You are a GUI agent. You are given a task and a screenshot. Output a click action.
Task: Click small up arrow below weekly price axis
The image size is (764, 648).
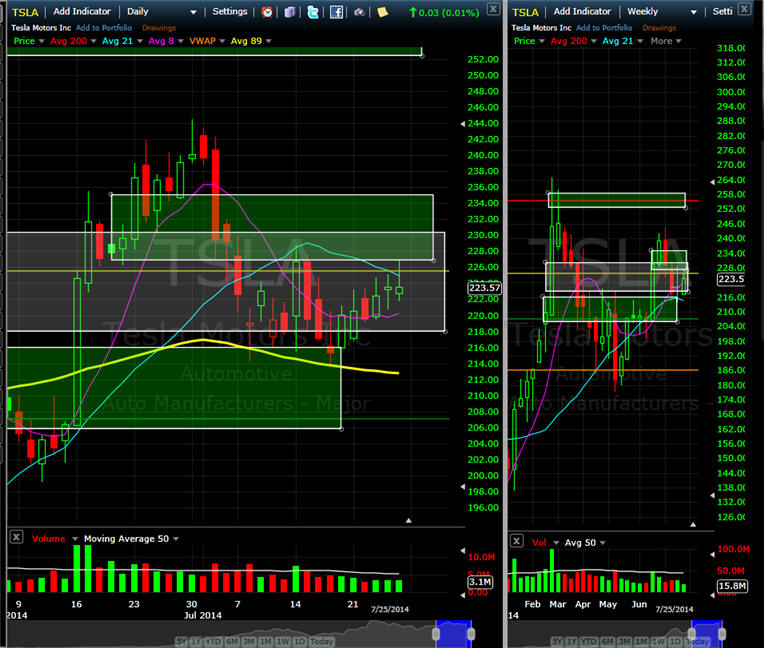click(693, 525)
